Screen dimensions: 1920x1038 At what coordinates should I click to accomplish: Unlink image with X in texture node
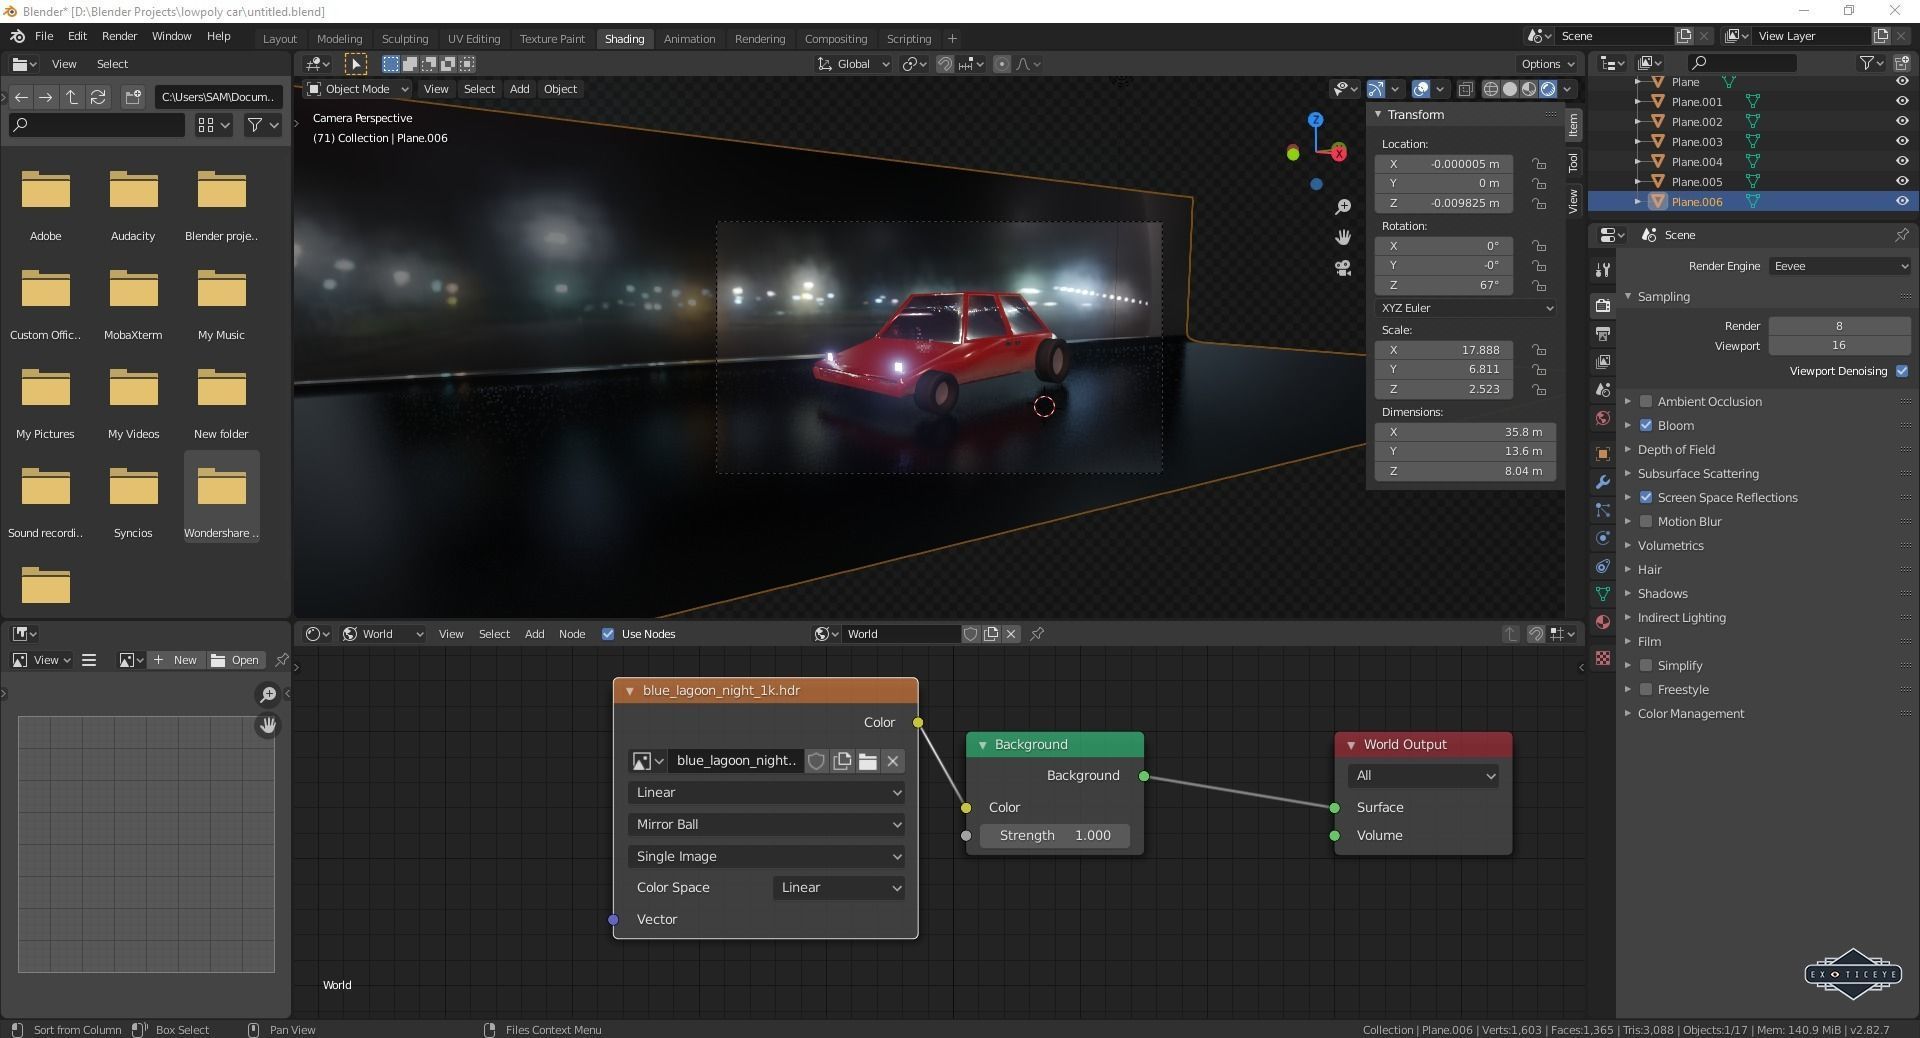point(893,761)
